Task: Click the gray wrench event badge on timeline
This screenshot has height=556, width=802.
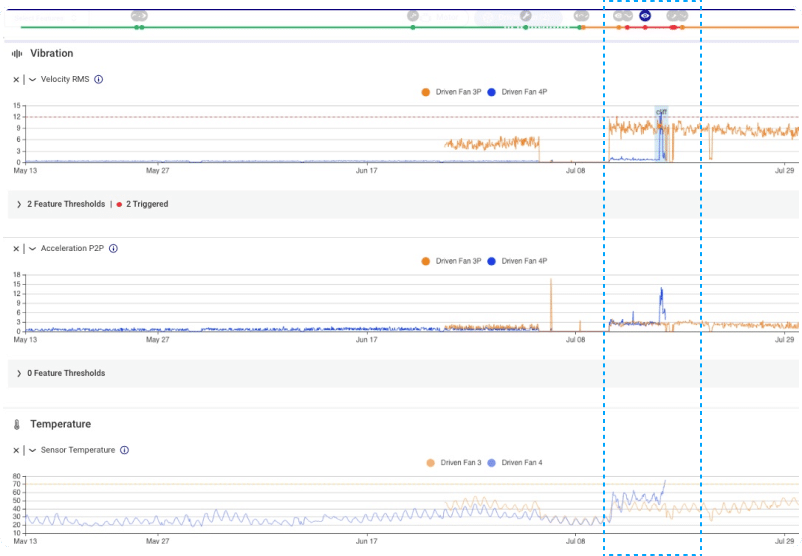Action: click(525, 16)
